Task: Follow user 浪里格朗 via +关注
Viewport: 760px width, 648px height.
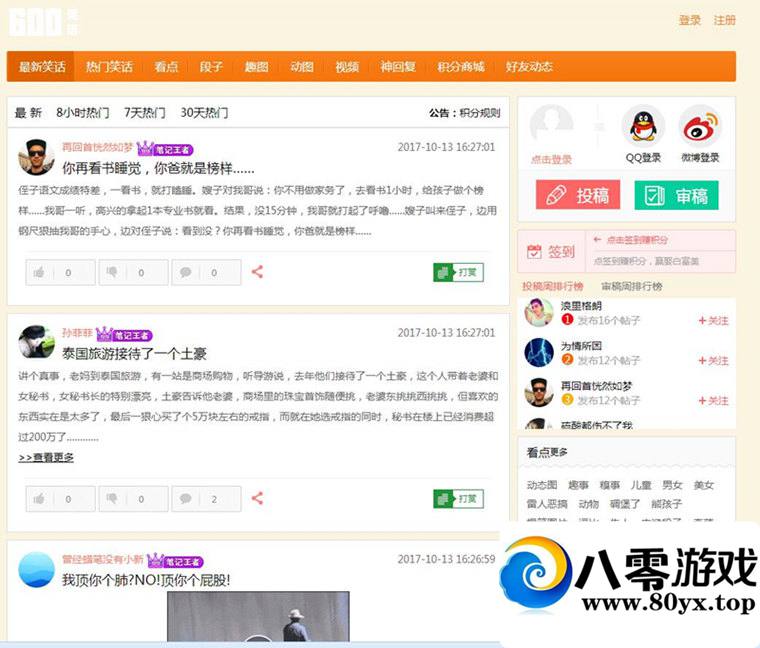Action: pos(713,320)
